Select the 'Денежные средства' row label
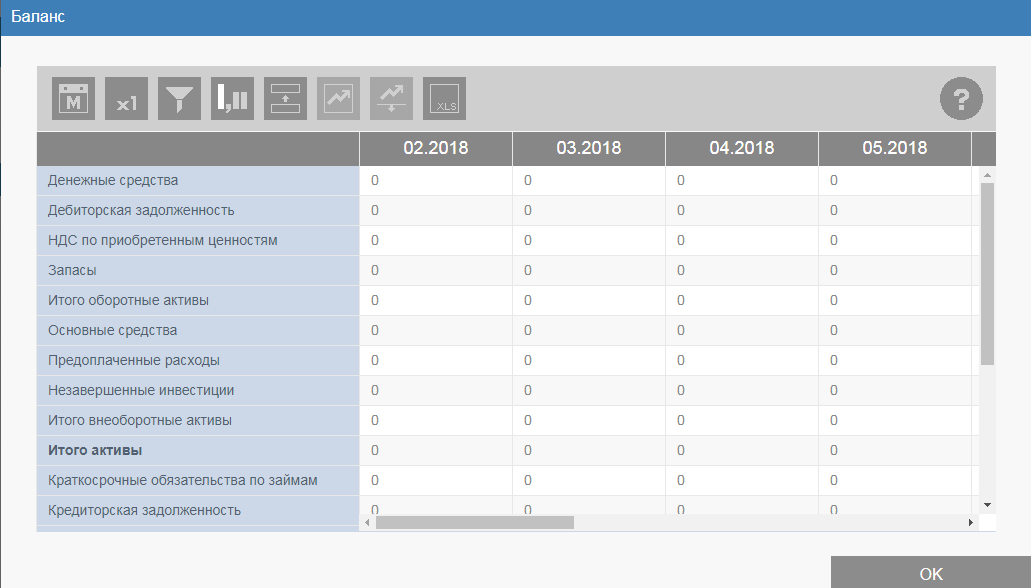Screen dimensions: 1031x588 pyautogui.click(x=113, y=181)
